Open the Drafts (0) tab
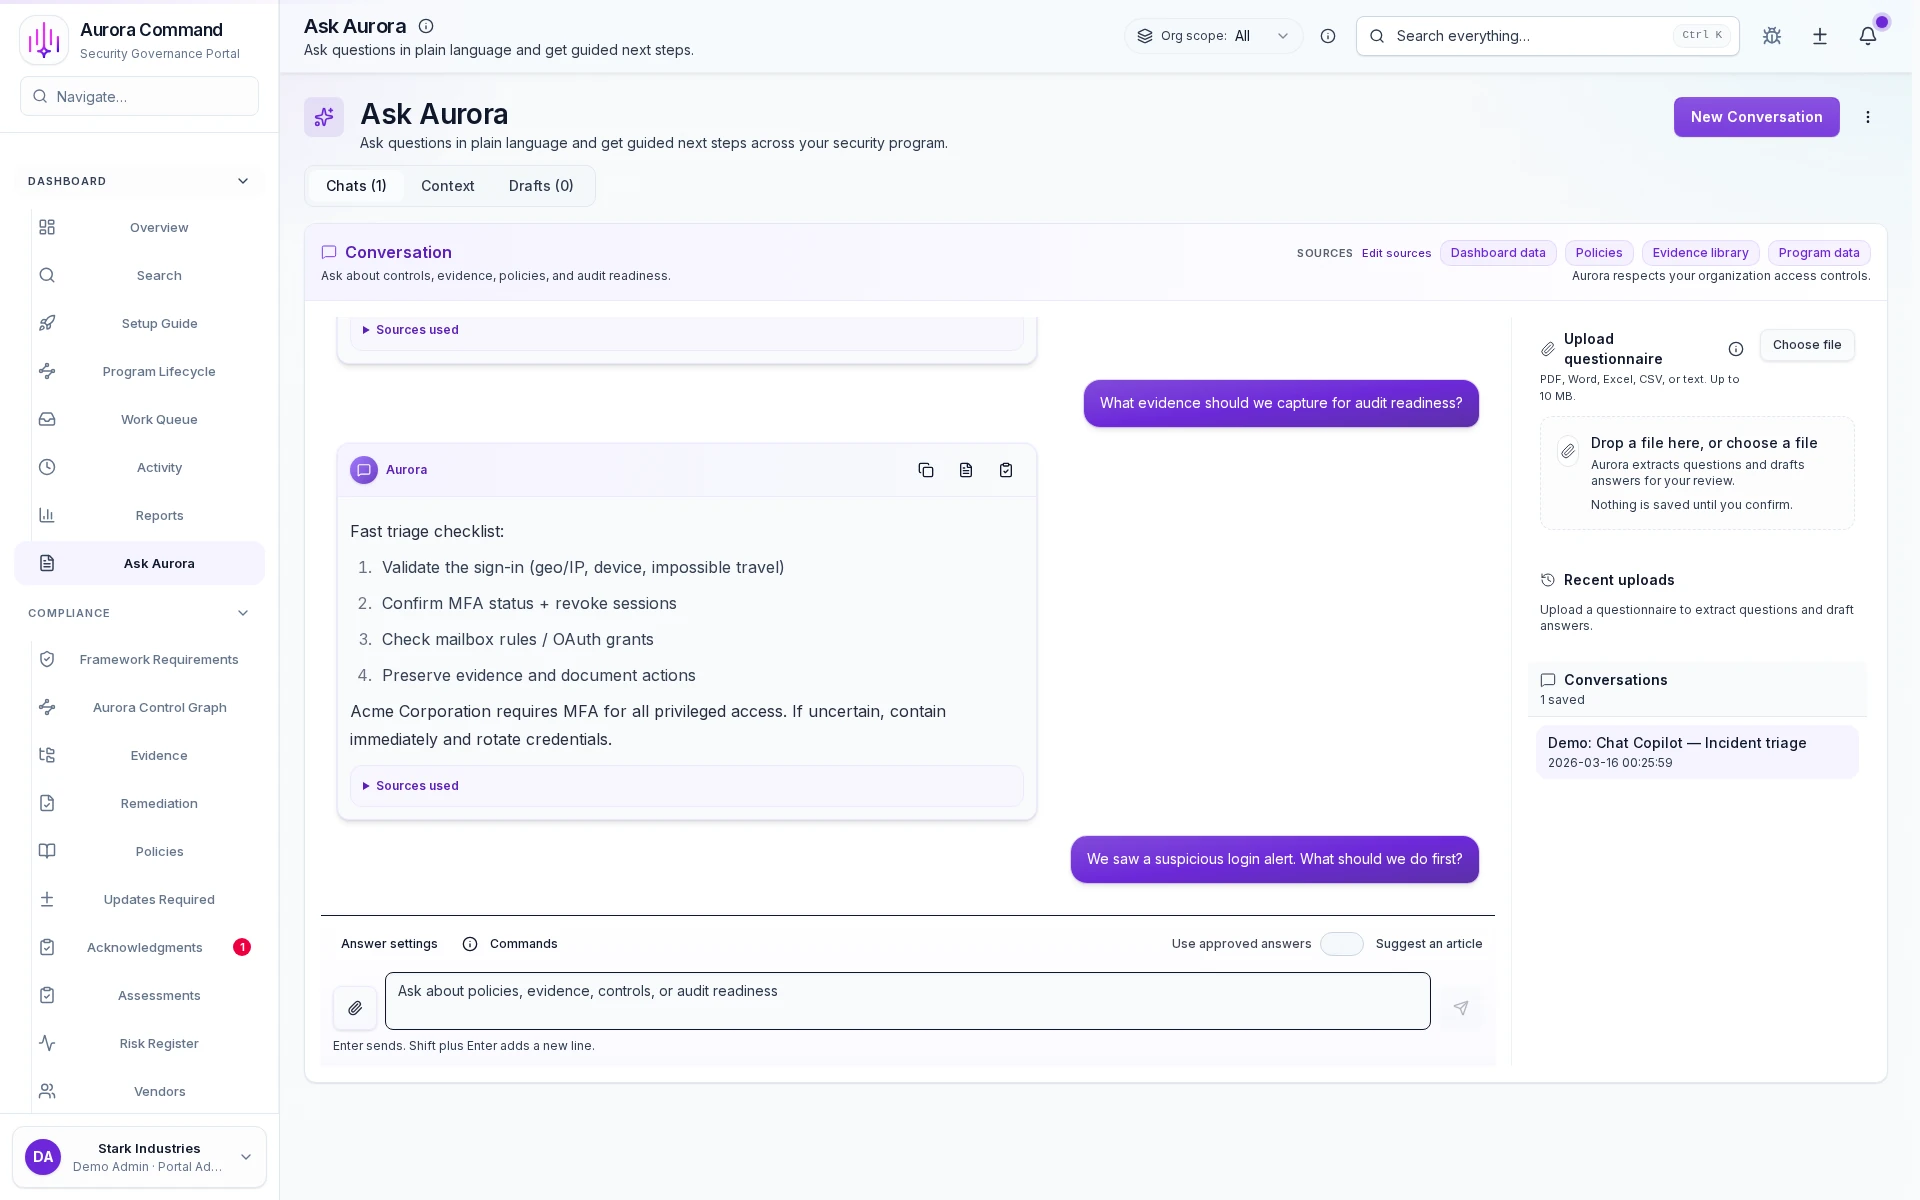This screenshot has width=1920, height=1200. [540, 186]
